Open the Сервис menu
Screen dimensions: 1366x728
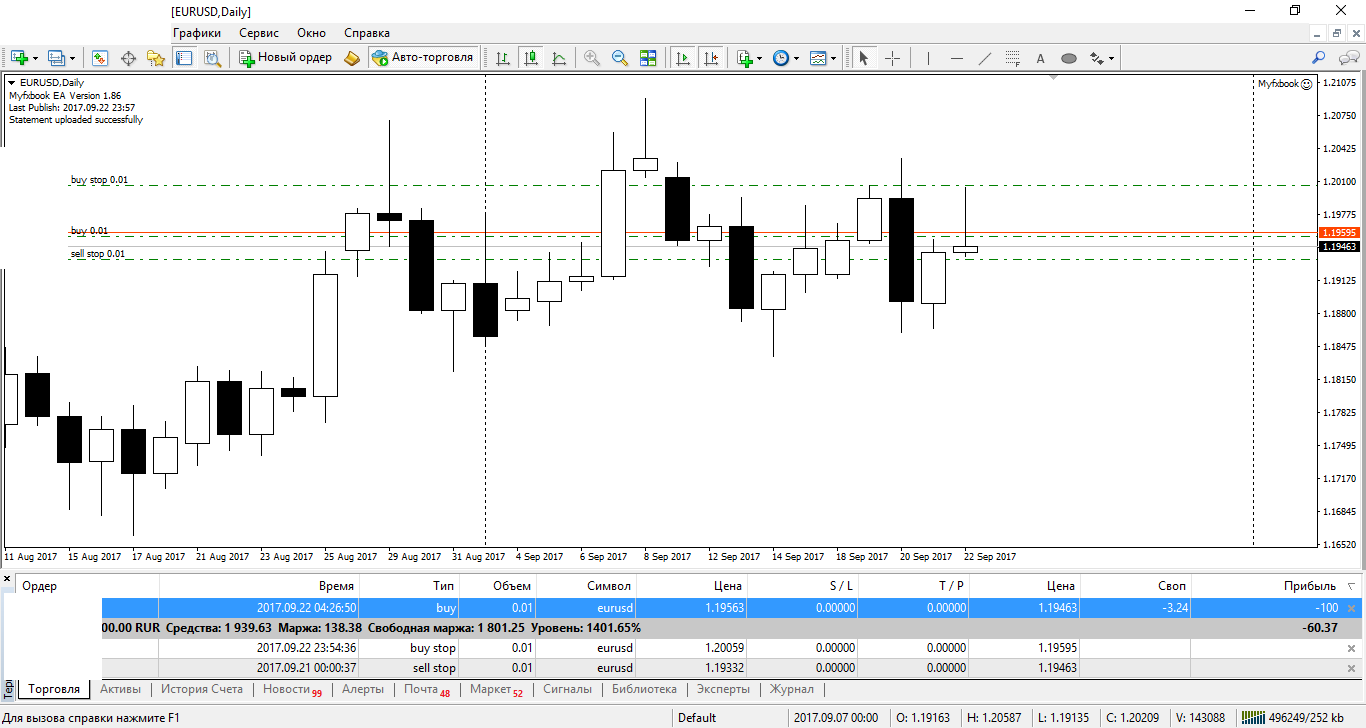click(x=259, y=33)
